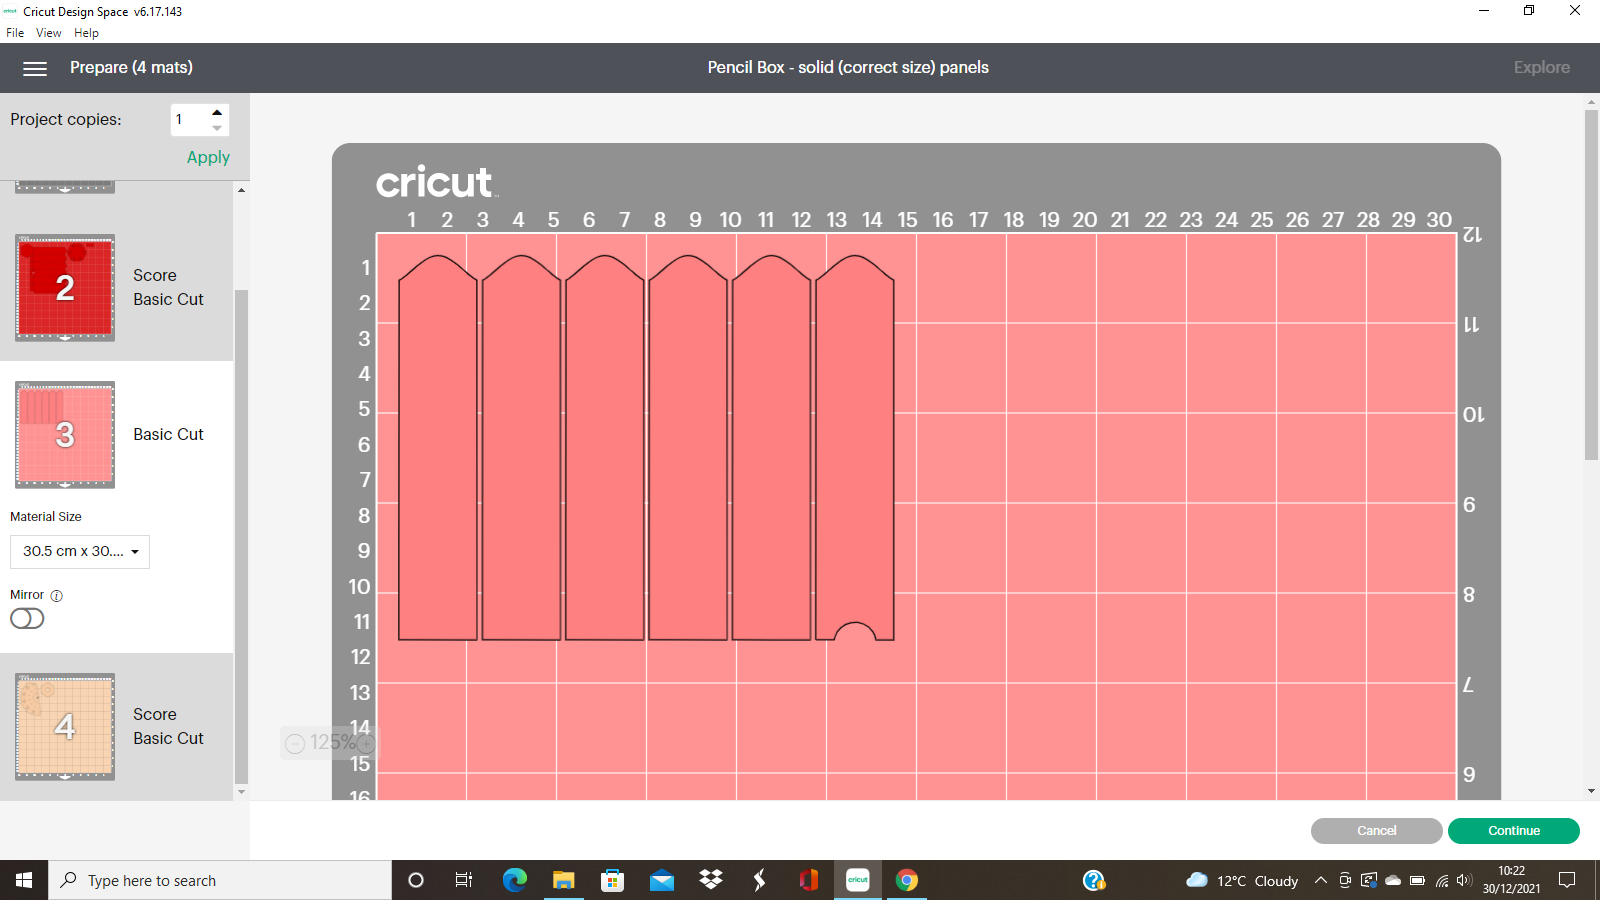The height and width of the screenshot is (900, 1600).
Task: Open File Explorer from the taskbar
Action: [563, 880]
